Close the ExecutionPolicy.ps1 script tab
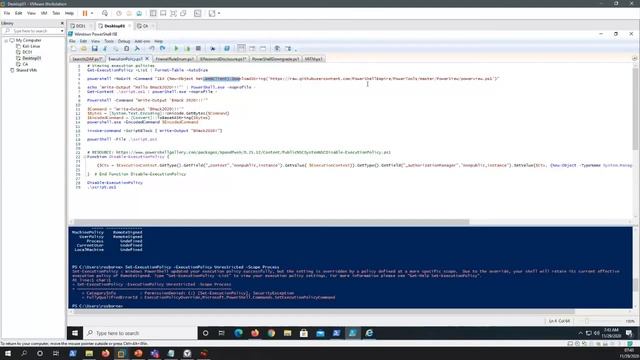 [x=147, y=59]
